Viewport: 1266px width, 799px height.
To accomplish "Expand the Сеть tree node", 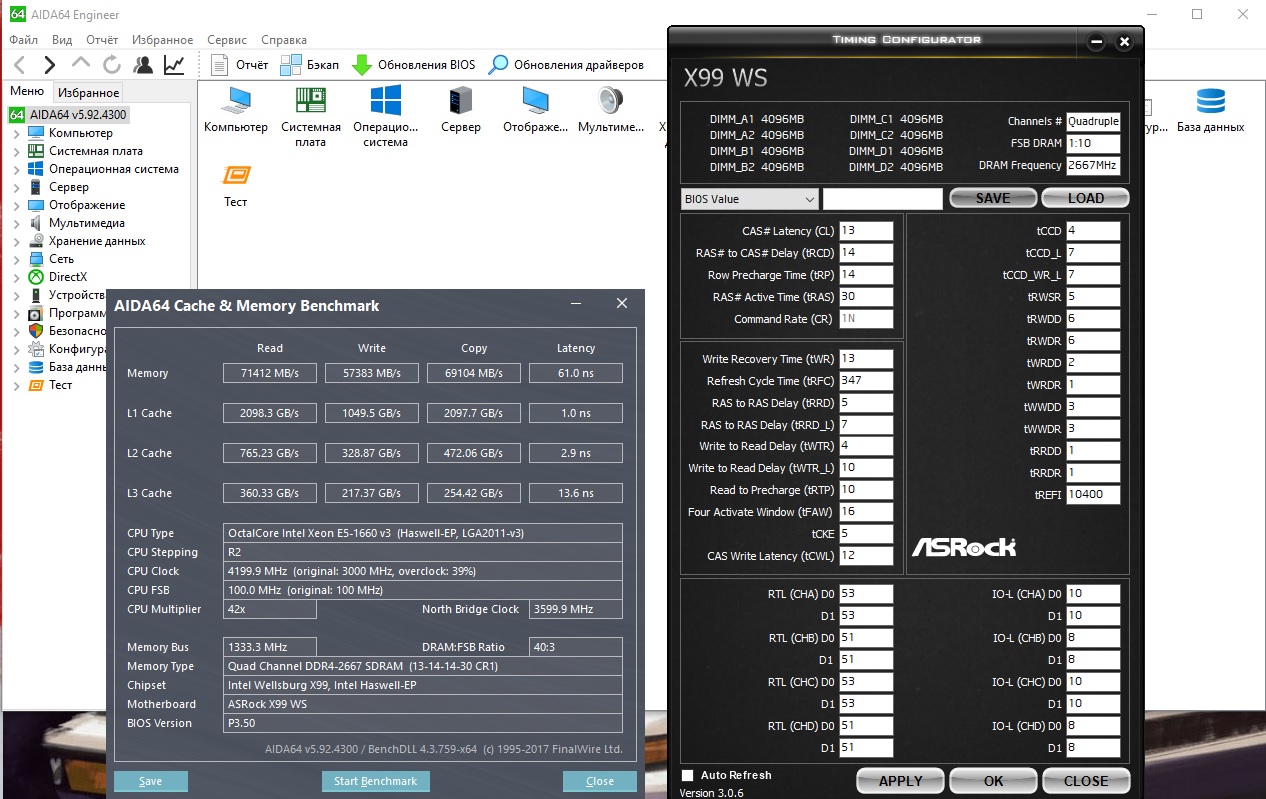I will 16,259.
